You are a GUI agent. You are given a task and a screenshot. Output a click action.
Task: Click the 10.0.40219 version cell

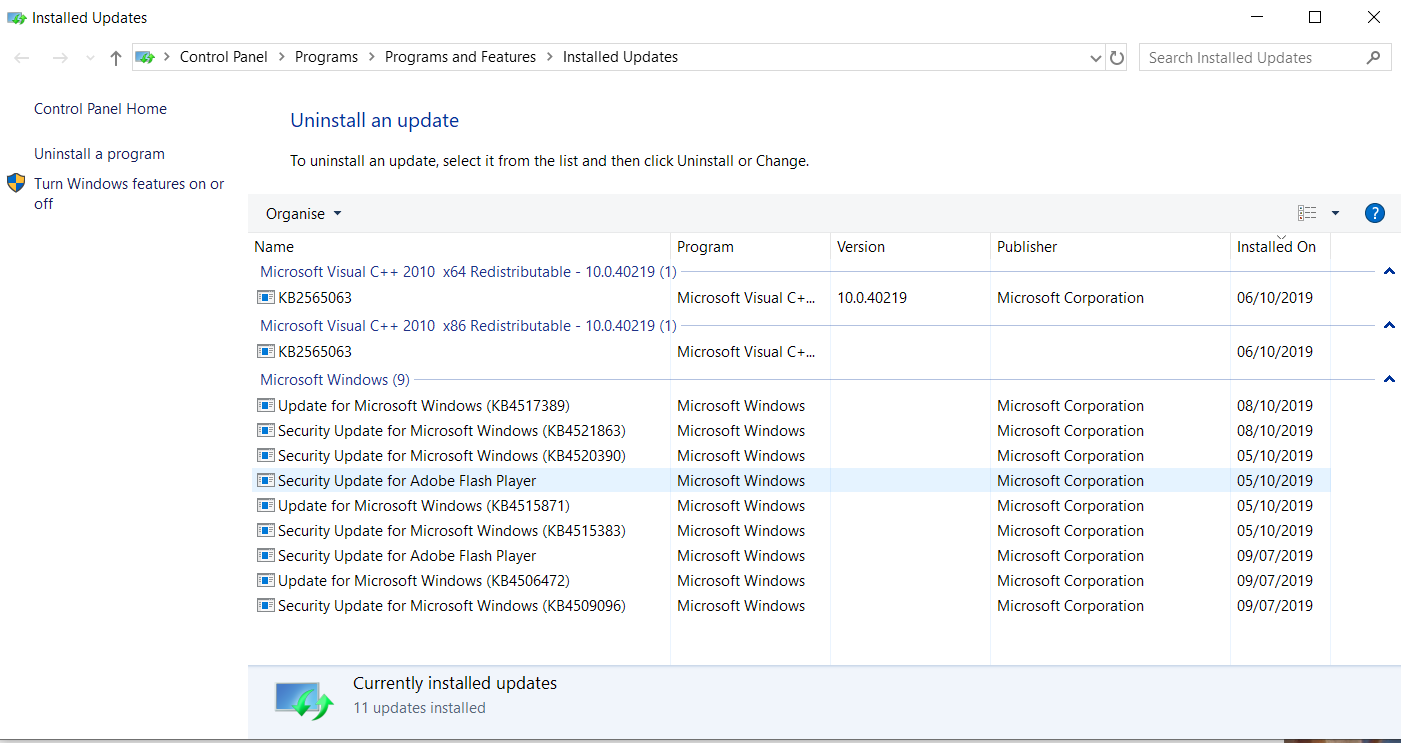(872, 298)
